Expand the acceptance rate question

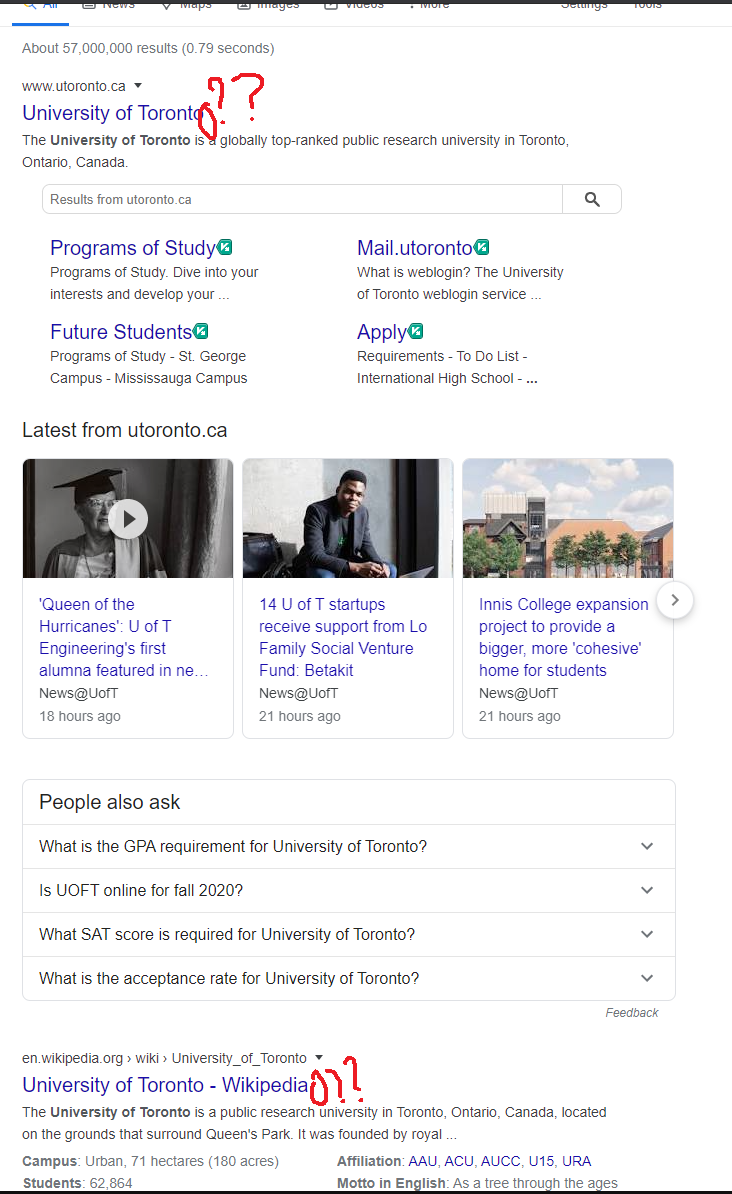click(x=647, y=978)
